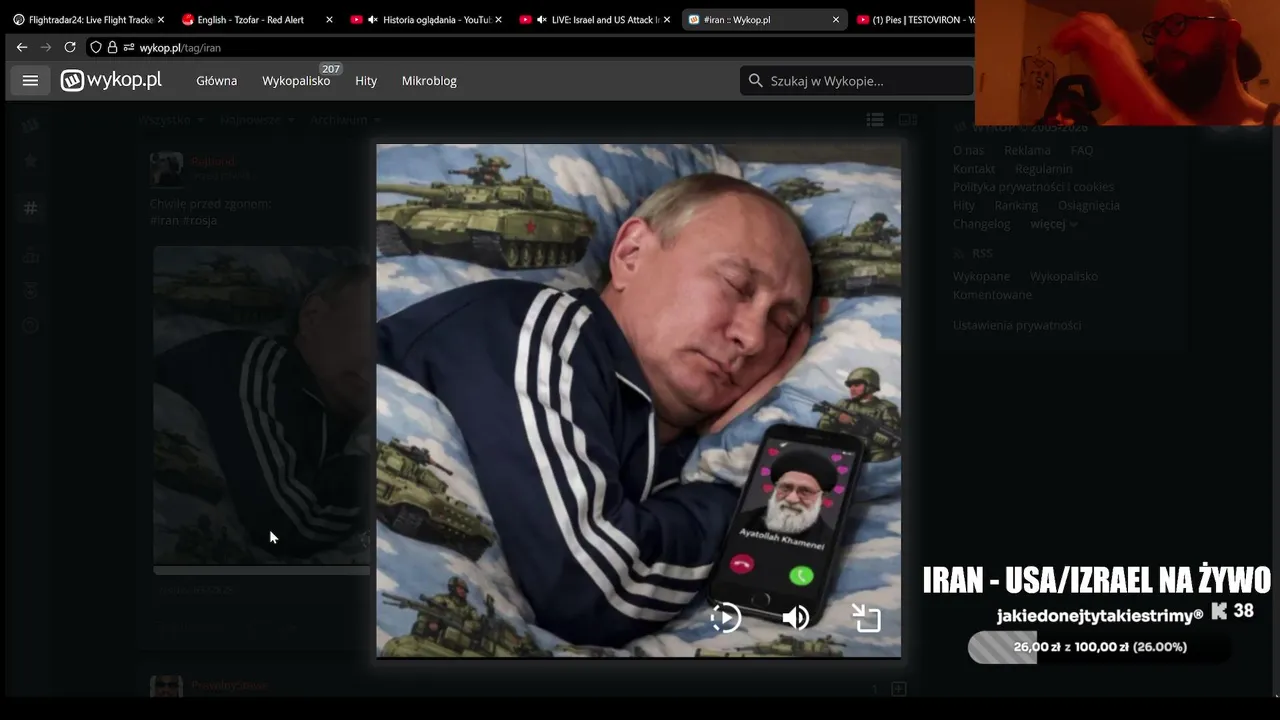The width and height of the screenshot is (1280, 720).
Task: Click the Szukaj w Wykopie search field
Action: [x=856, y=81]
